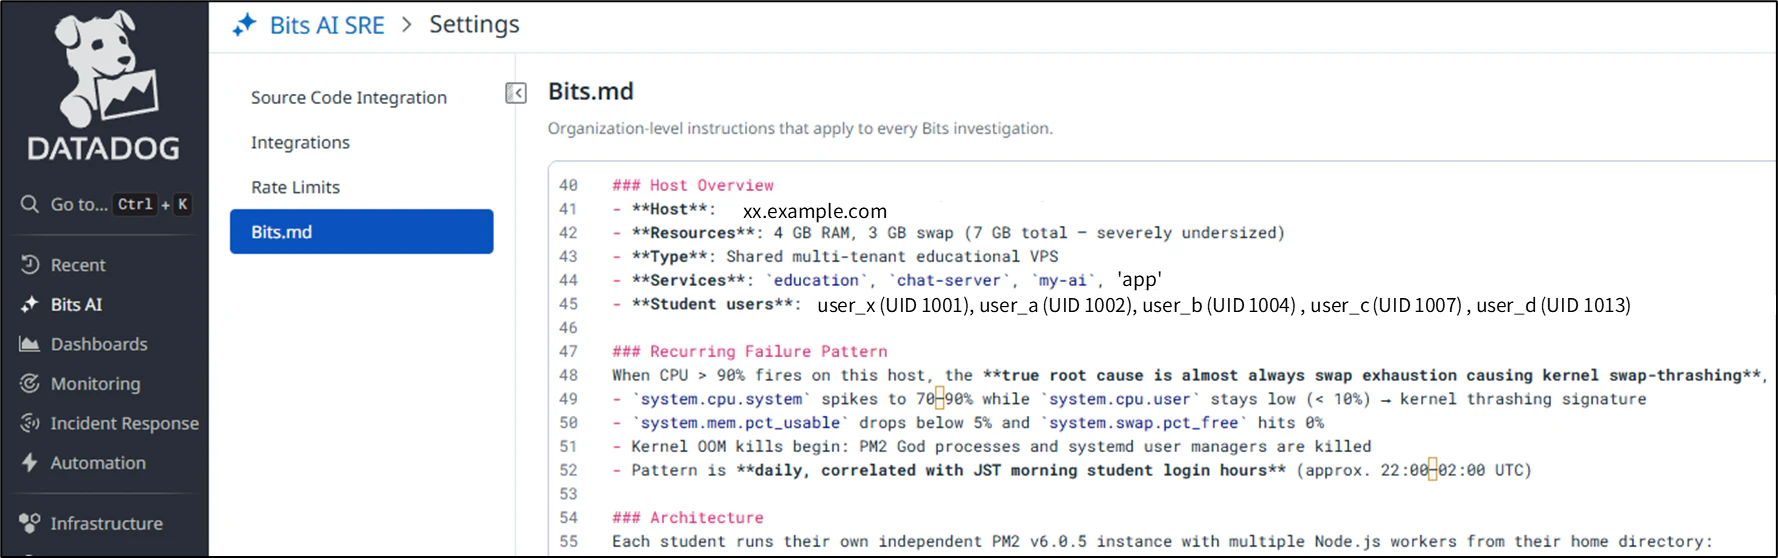
Task: Click user_d (UID 1013) in the editor
Action: (1553, 305)
